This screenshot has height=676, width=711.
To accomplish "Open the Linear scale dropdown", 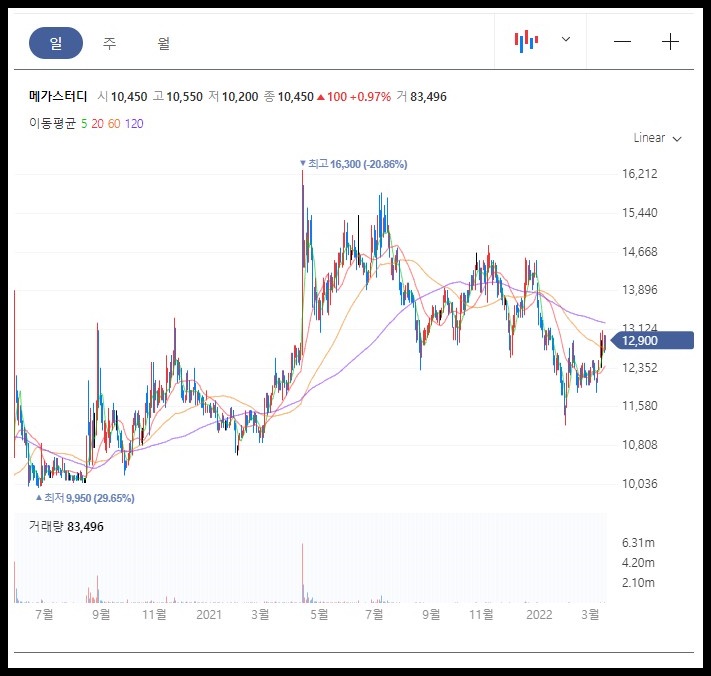I will pos(657,138).
